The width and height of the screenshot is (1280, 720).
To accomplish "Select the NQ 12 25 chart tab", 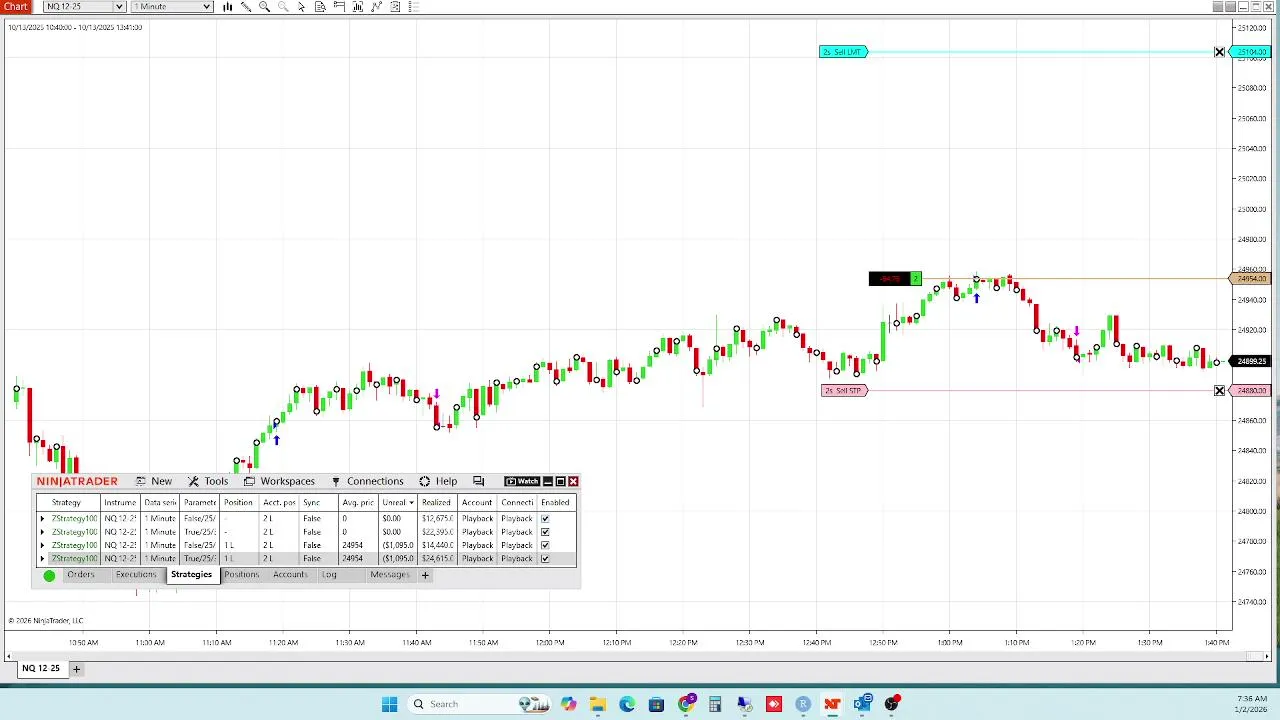I will (41, 669).
